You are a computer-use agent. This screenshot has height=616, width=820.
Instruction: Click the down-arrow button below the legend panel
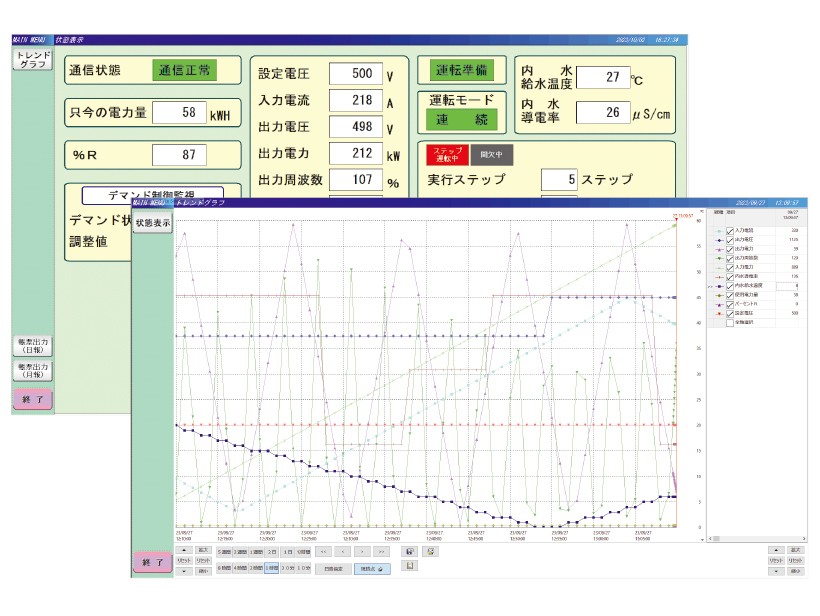pos(777,571)
